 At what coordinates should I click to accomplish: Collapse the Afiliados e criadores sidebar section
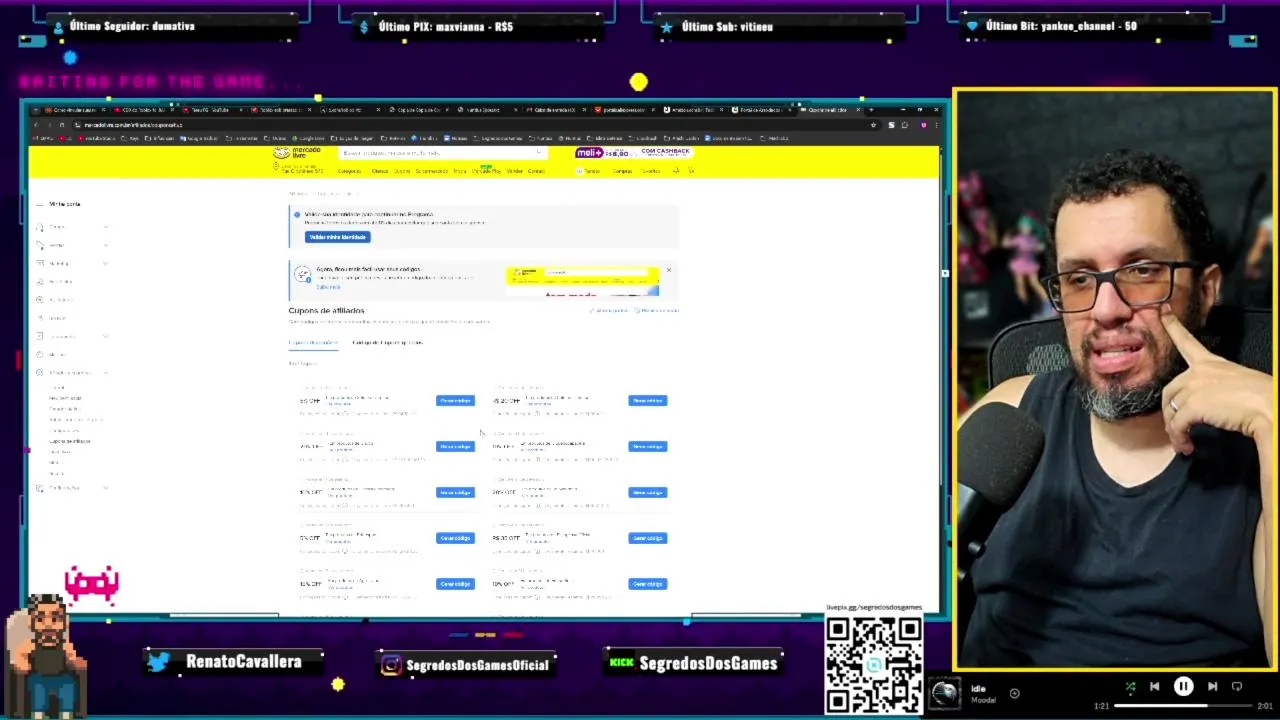(105, 372)
